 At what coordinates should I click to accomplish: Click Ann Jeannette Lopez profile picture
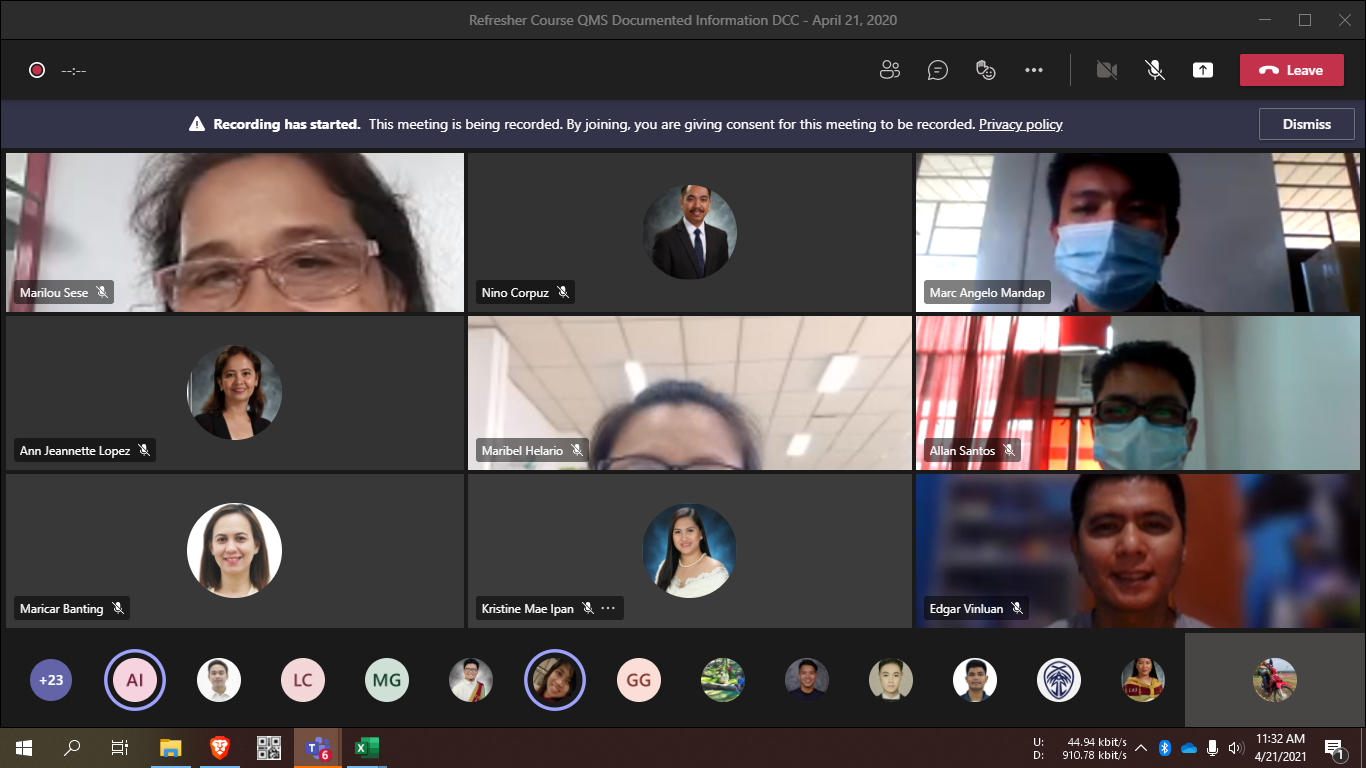pyautogui.click(x=234, y=392)
